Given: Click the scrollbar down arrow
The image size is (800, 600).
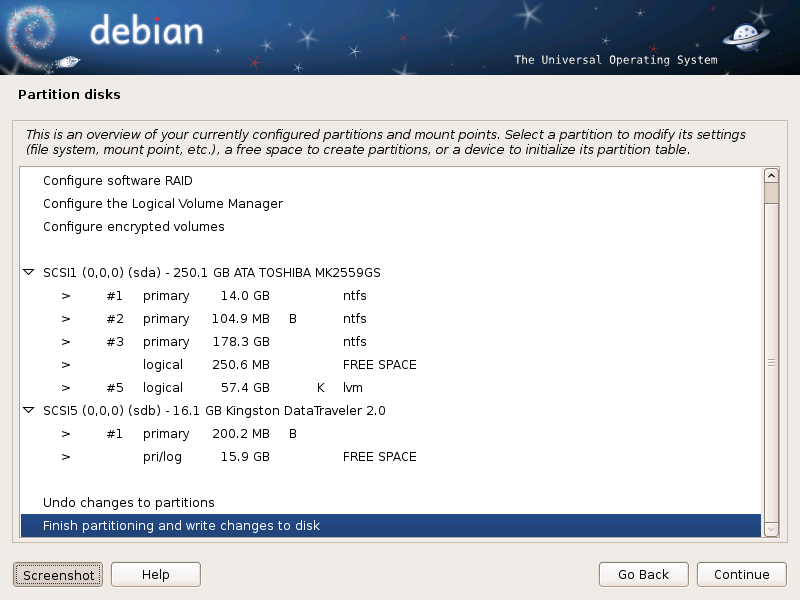Looking at the screenshot, I should 771,530.
